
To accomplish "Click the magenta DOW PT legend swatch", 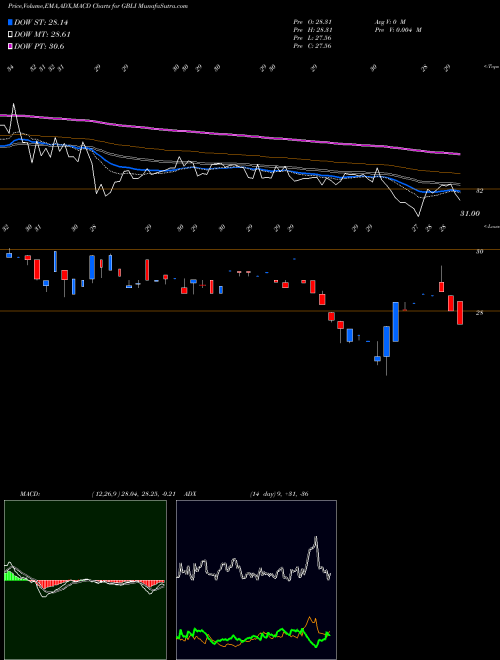I will coord(11,46).
